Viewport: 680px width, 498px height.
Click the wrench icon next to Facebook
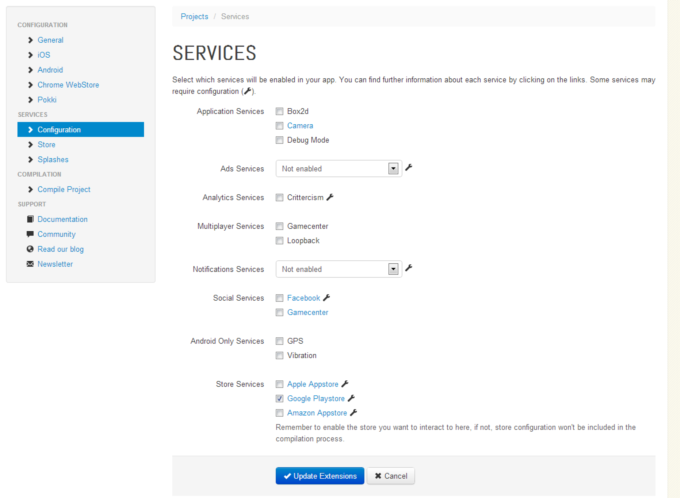coord(327,298)
